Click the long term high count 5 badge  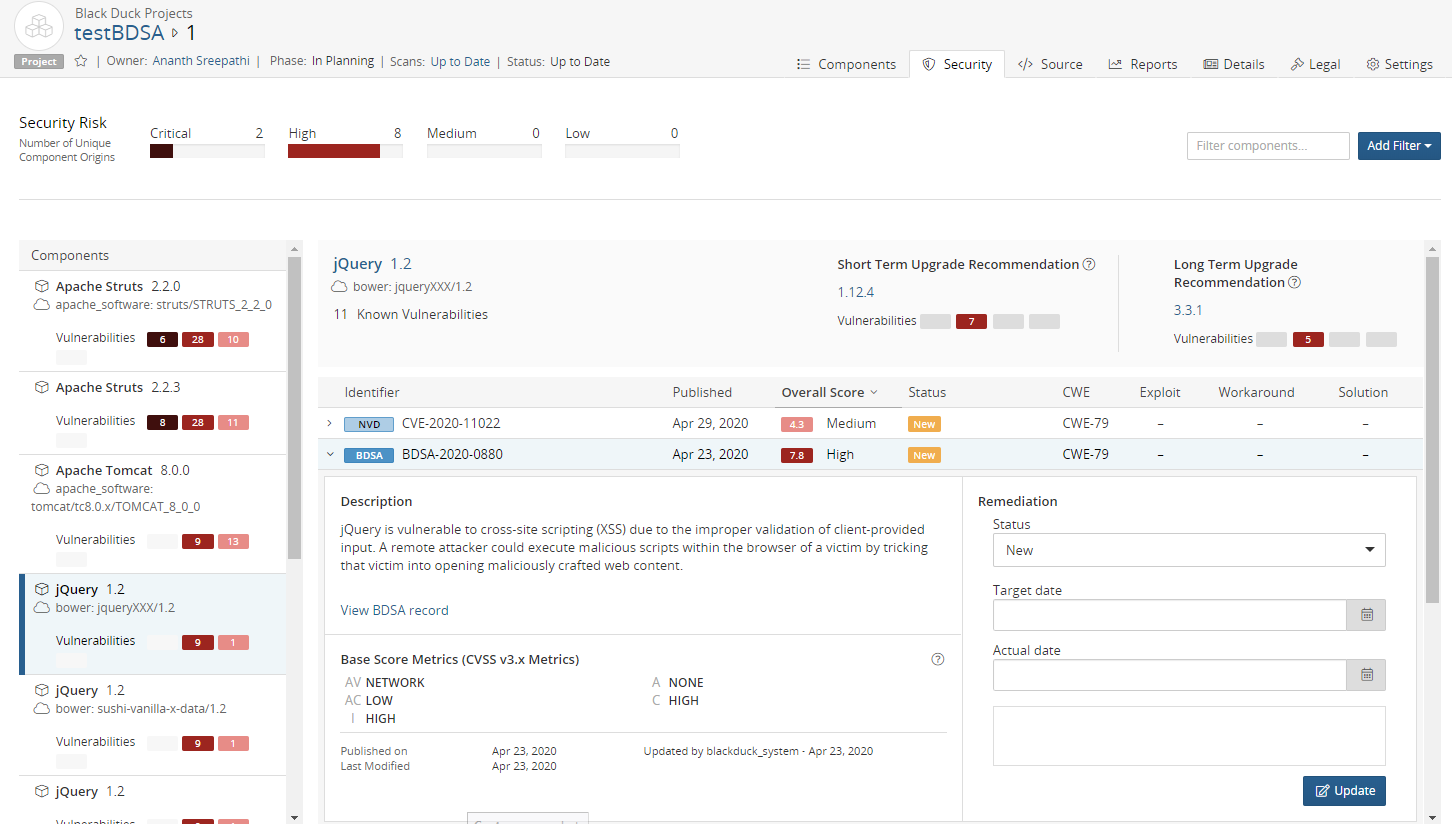point(1308,340)
